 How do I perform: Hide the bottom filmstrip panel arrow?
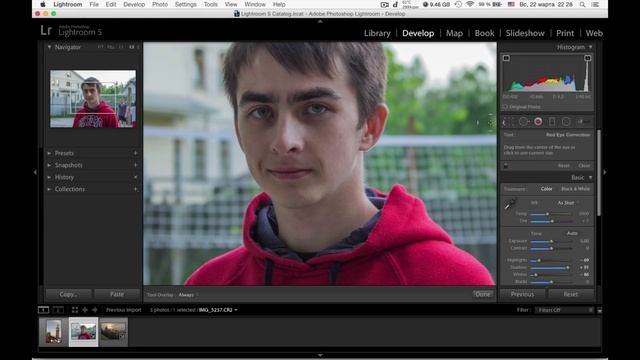[x=320, y=356]
